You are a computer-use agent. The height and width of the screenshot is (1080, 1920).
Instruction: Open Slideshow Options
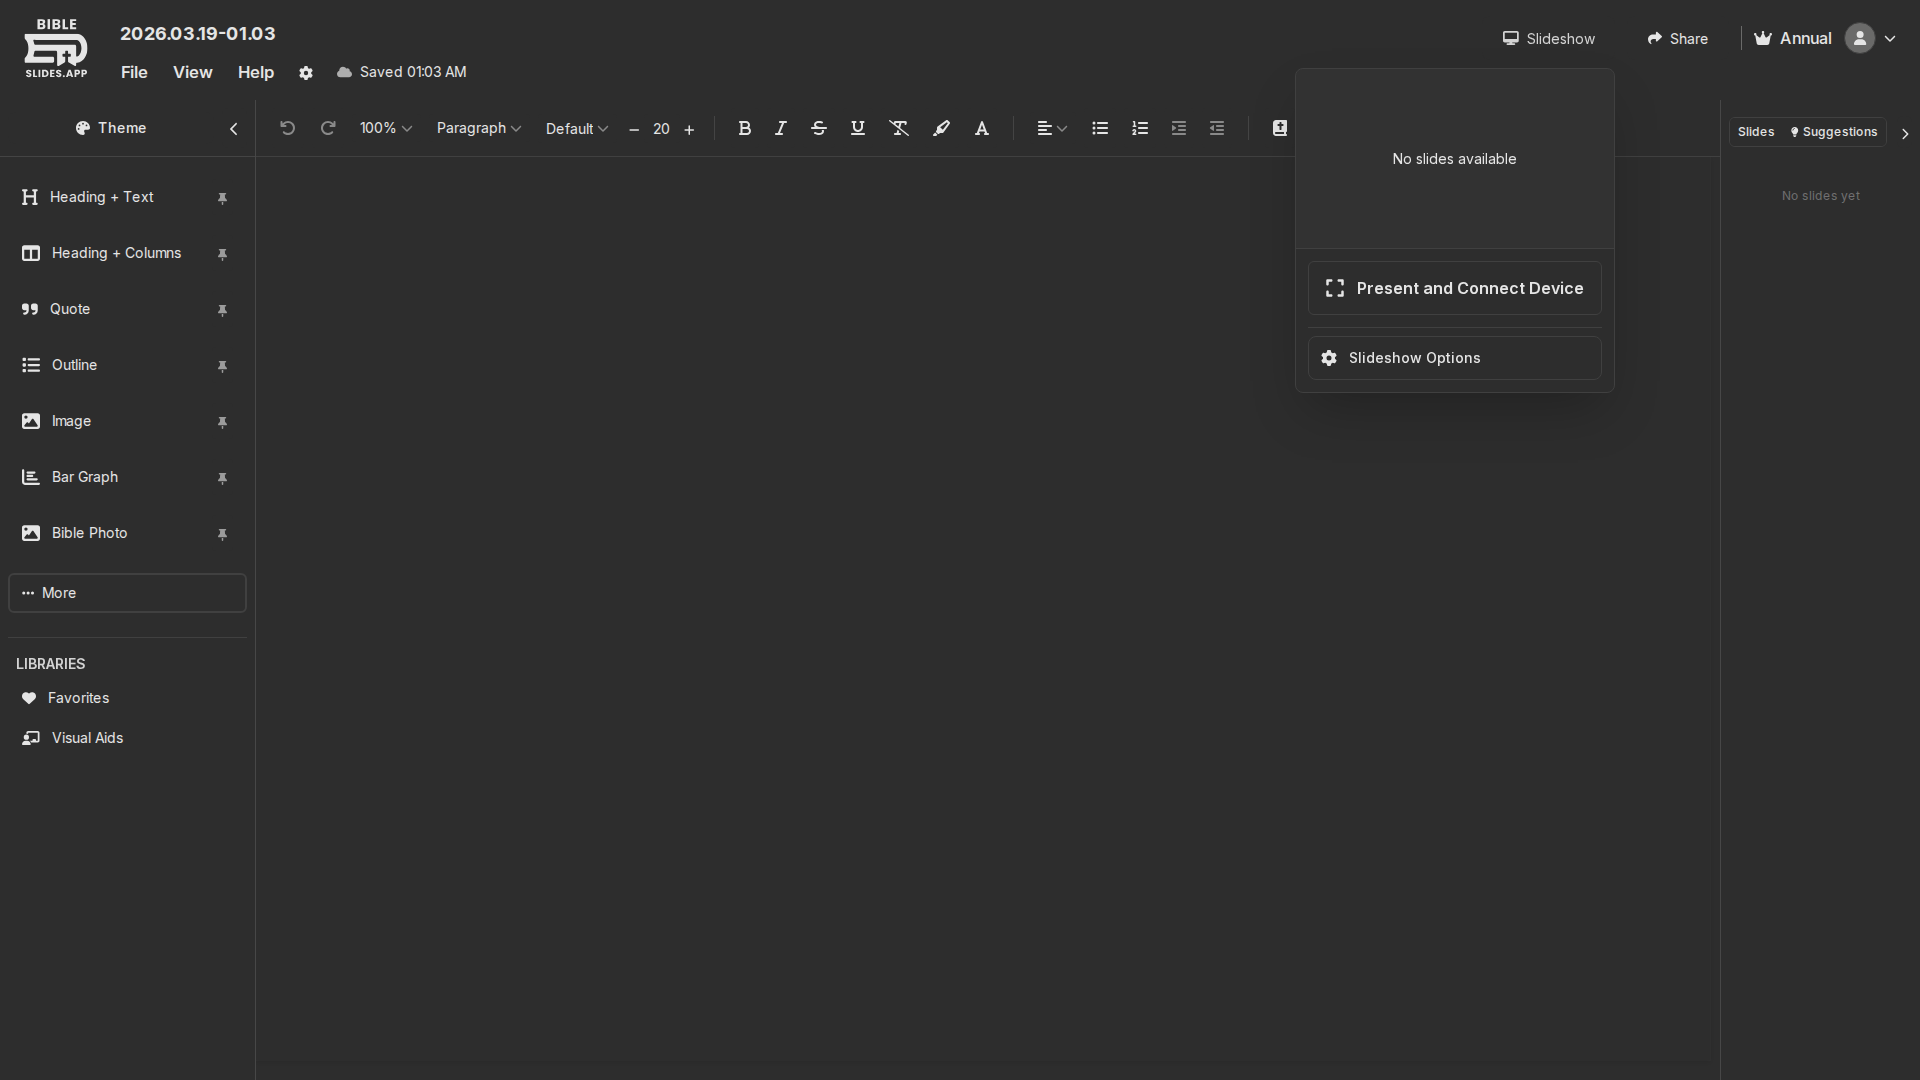(x=1454, y=358)
